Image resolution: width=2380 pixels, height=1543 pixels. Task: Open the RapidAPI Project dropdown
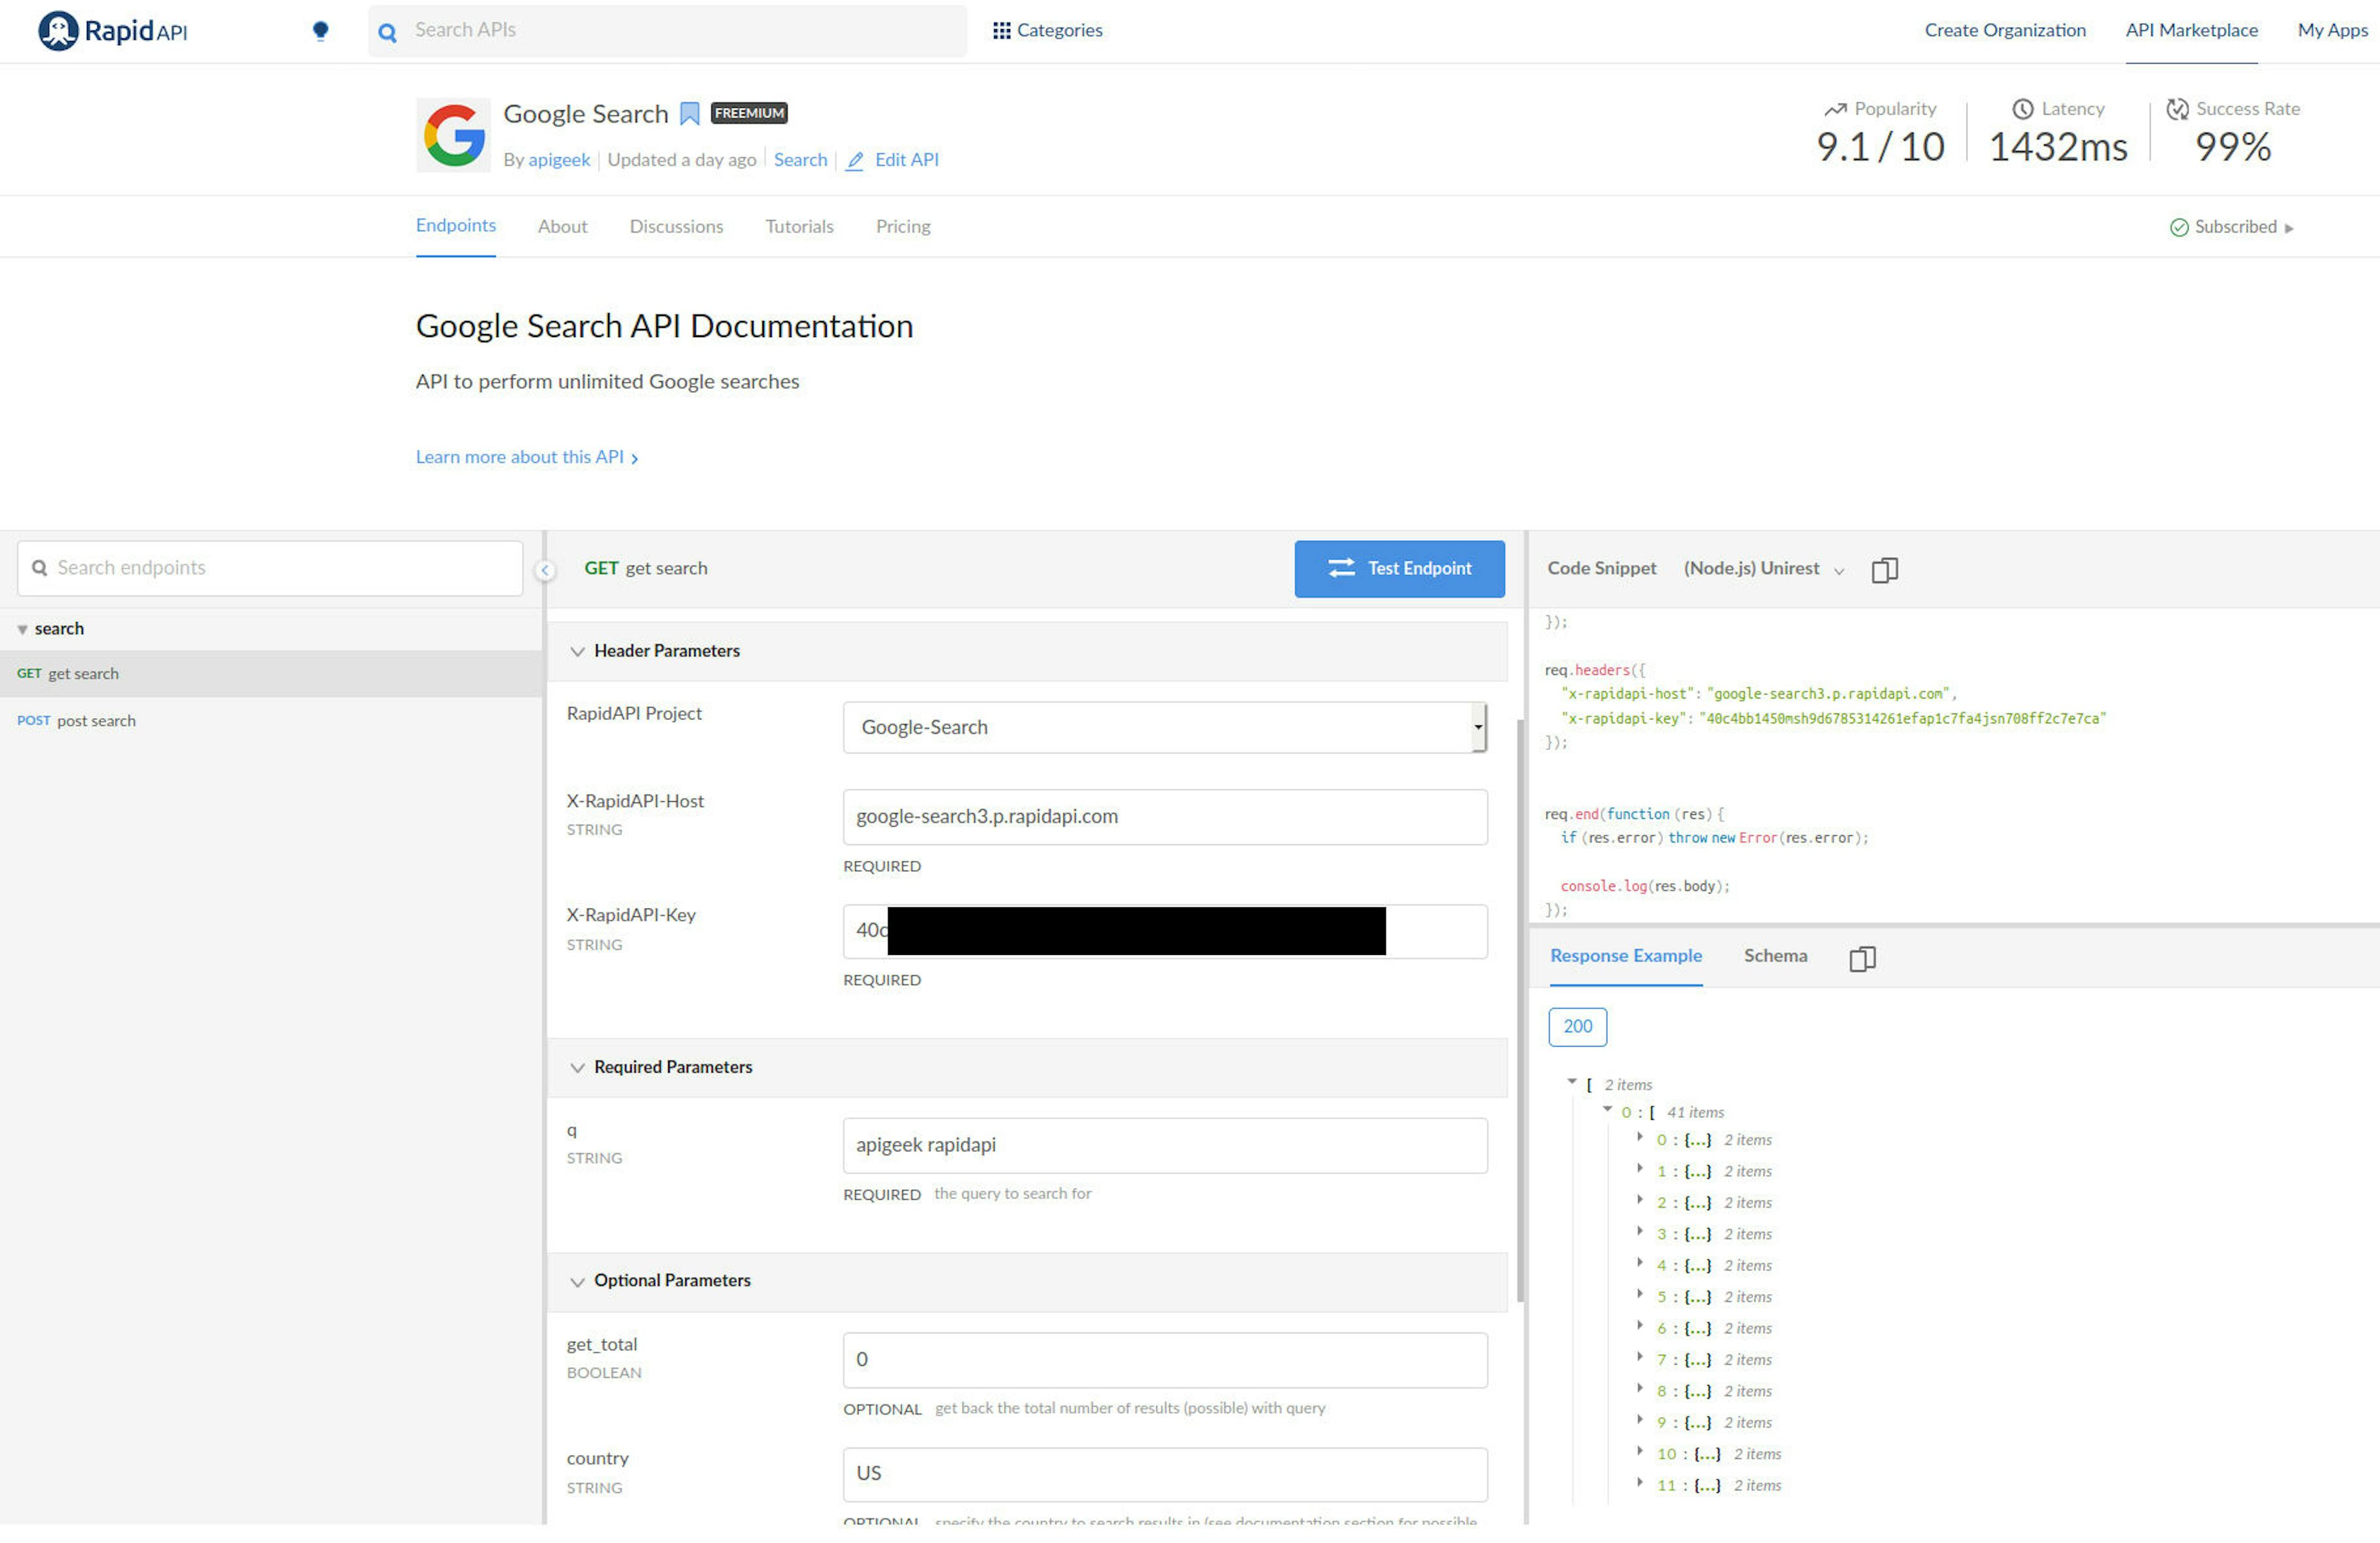(1165, 727)
